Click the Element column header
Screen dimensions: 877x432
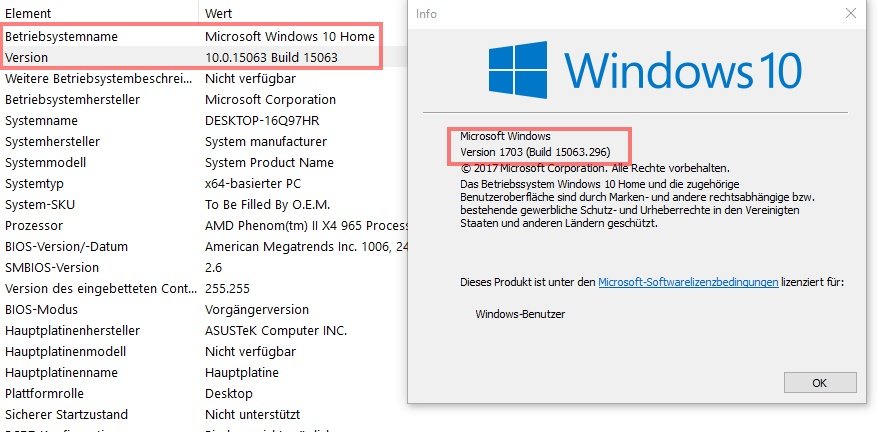point(99,13)
